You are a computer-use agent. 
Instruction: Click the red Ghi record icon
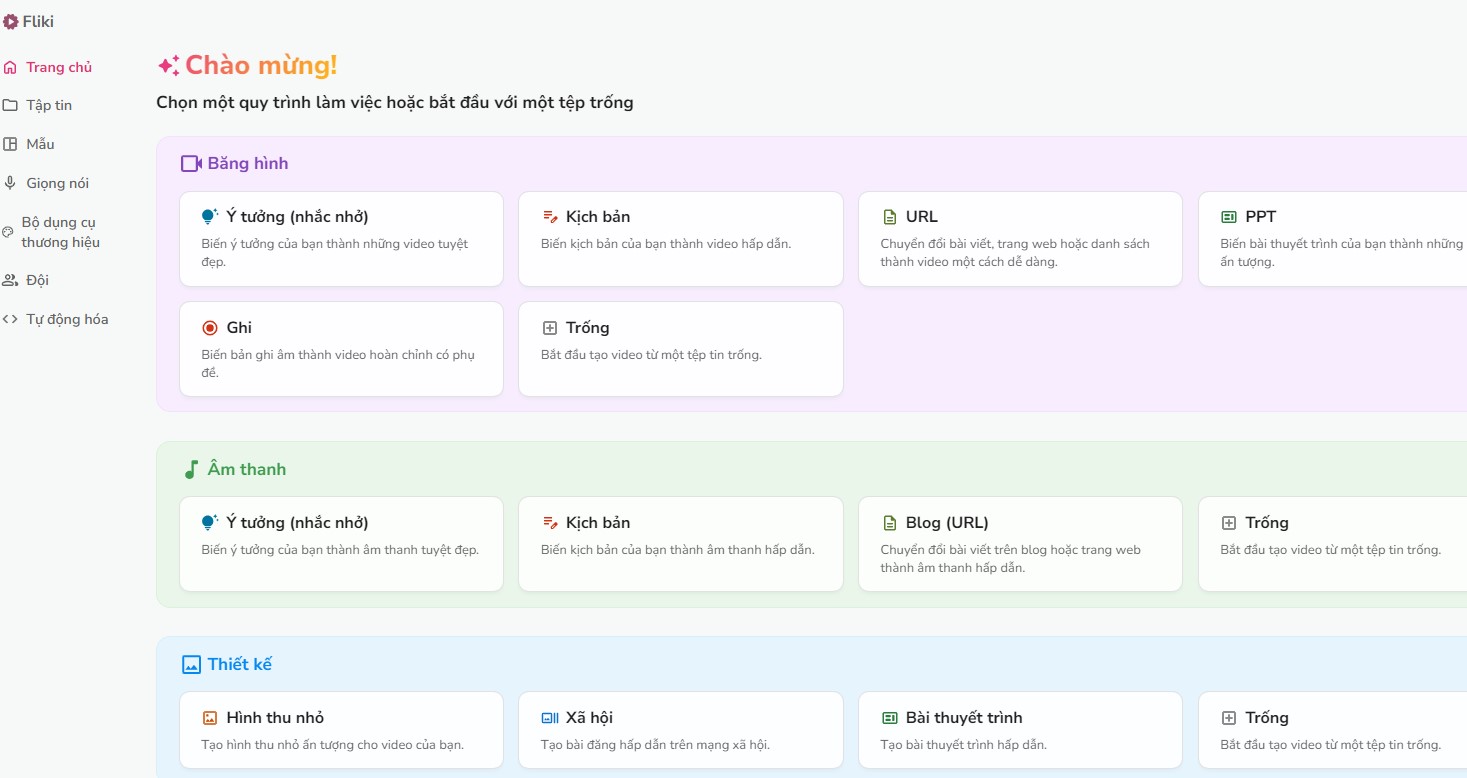(x=210, y=328)
